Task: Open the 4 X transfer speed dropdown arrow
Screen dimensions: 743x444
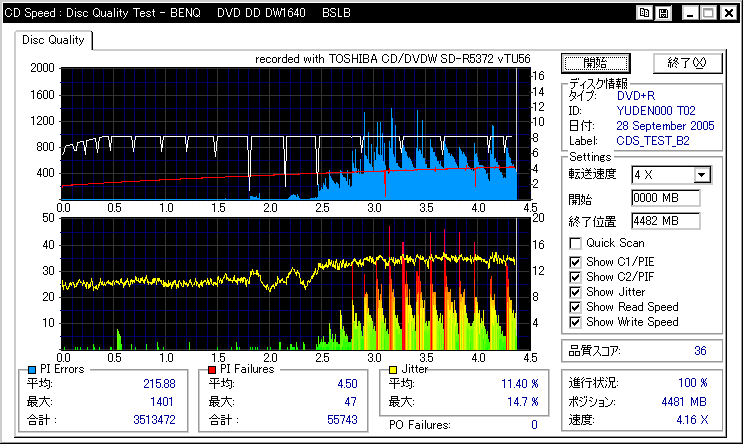Action: 702,175
